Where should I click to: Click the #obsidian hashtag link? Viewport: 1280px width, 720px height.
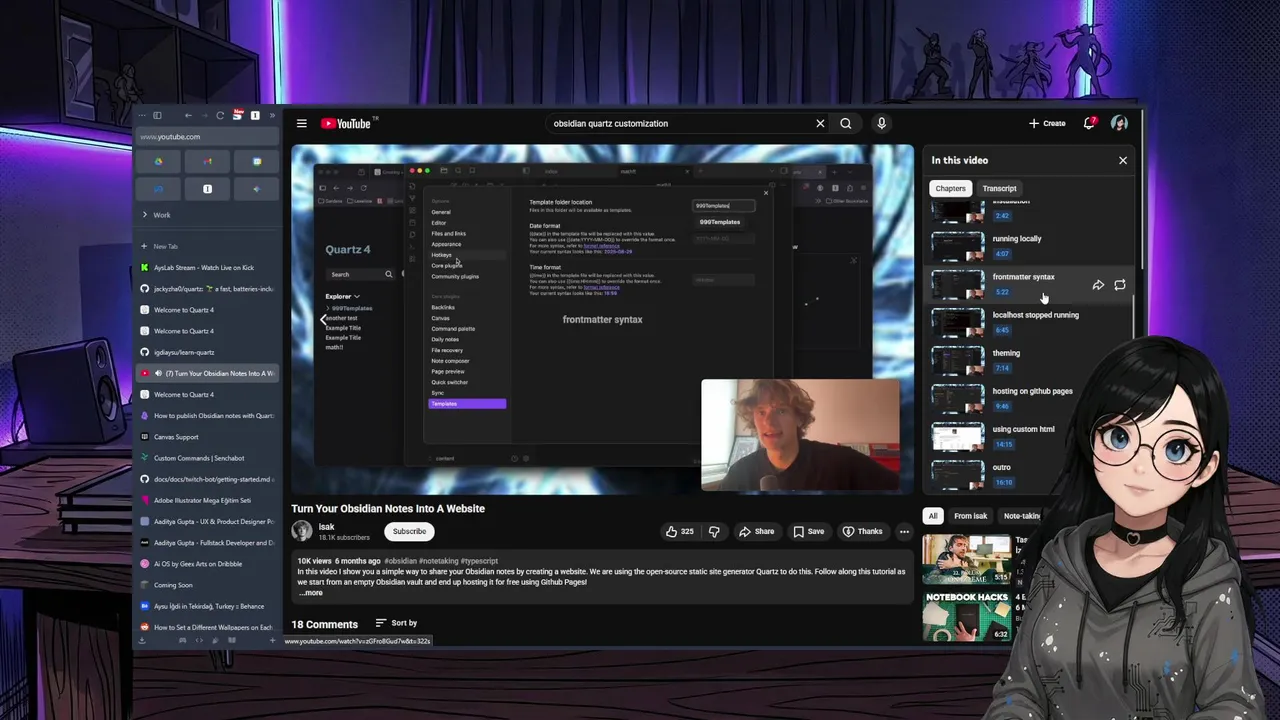click(x=400, y=561)
